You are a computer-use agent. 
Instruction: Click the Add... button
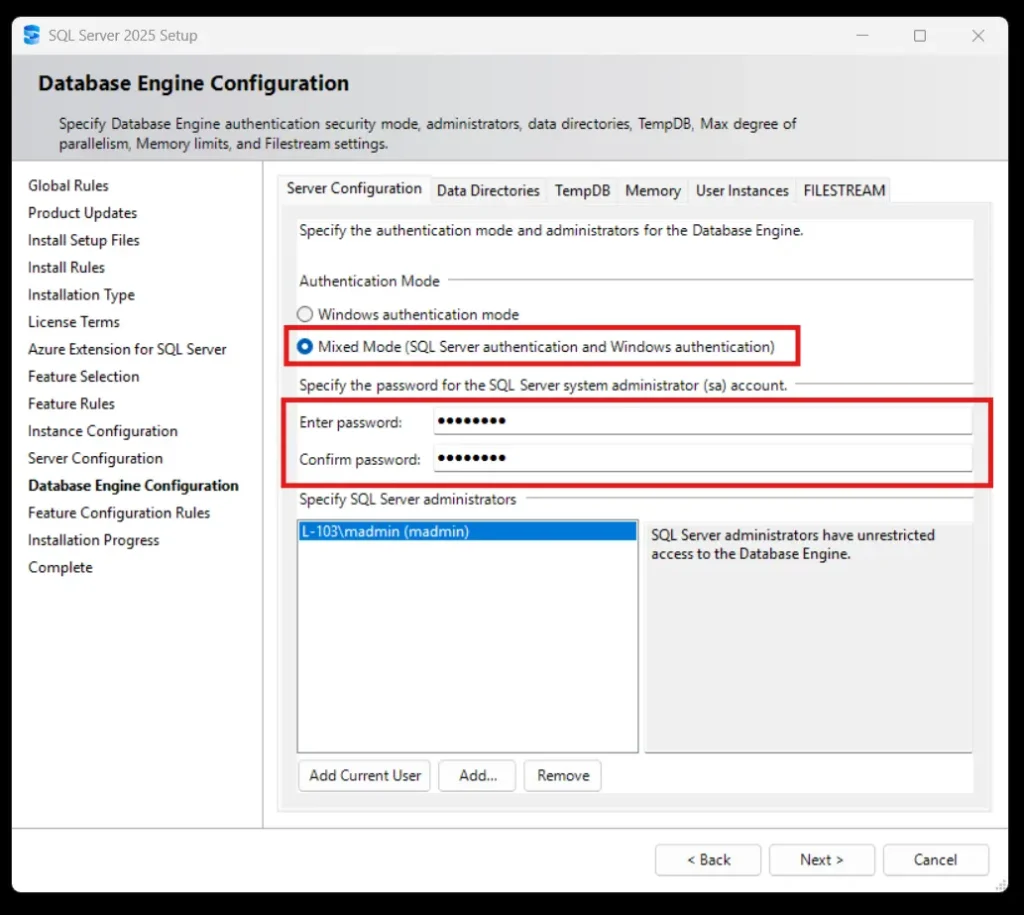476,775
